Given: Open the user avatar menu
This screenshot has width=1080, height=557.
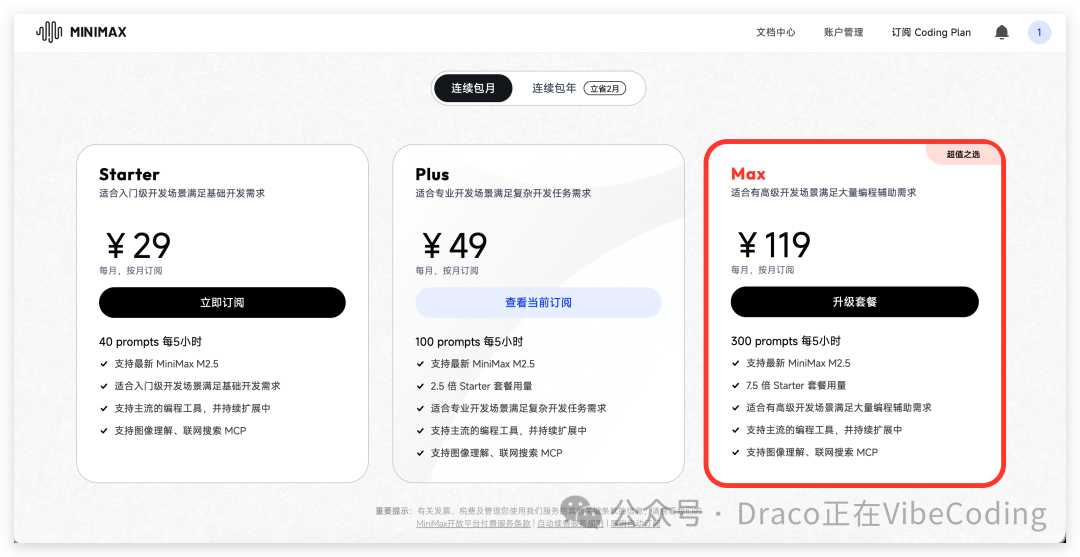Looking at the screenshot, I should (x=1039, y=32).
